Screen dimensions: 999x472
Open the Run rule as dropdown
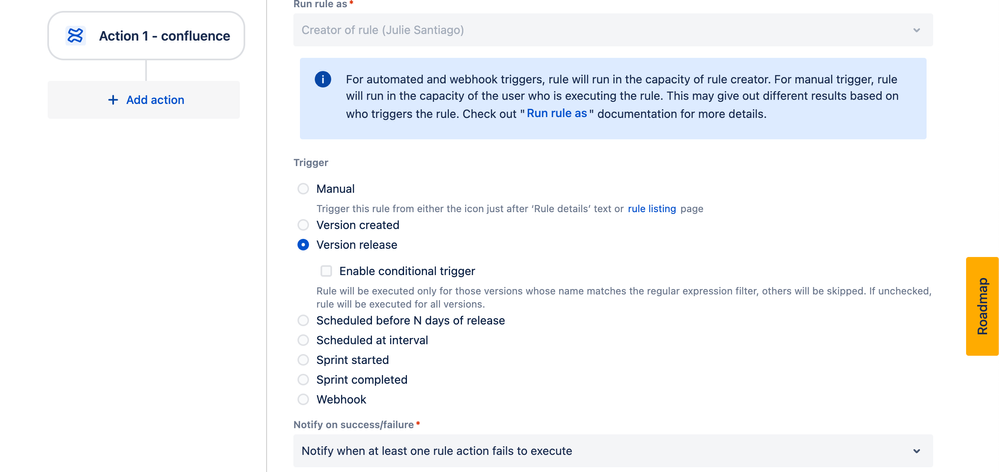[x=613, y=30]
